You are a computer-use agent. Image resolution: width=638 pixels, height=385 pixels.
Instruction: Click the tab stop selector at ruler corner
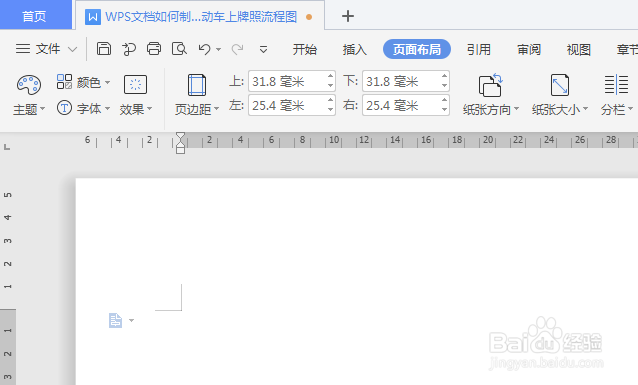7,147
